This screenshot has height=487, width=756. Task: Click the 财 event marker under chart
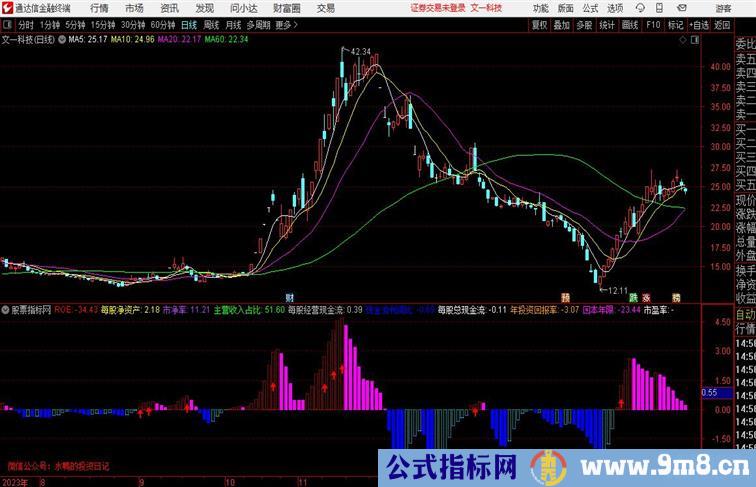[x=289, y=298]
